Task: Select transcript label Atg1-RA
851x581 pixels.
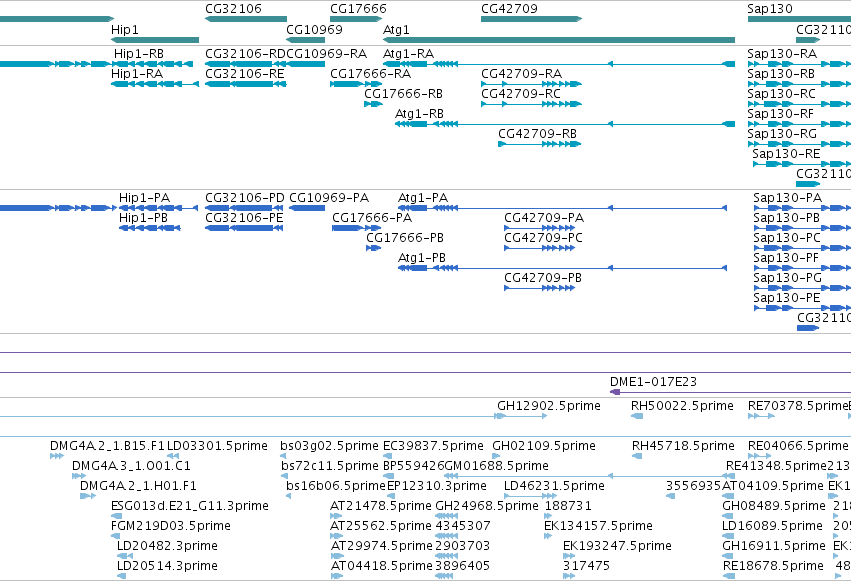Action: [408, 54]
